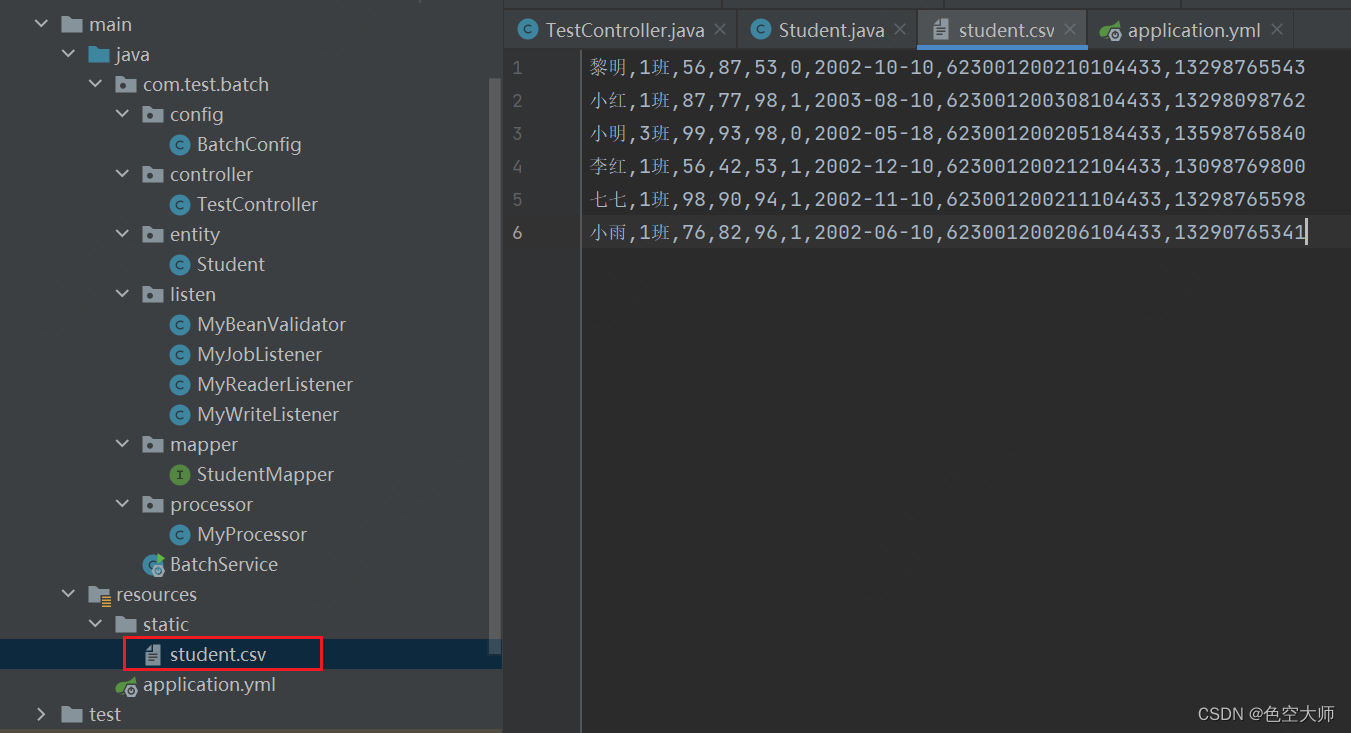Image resolution: width=1351 pixels, height=733 pixels.
Task: Close the application.yml tab
Action: [1277, 30]
